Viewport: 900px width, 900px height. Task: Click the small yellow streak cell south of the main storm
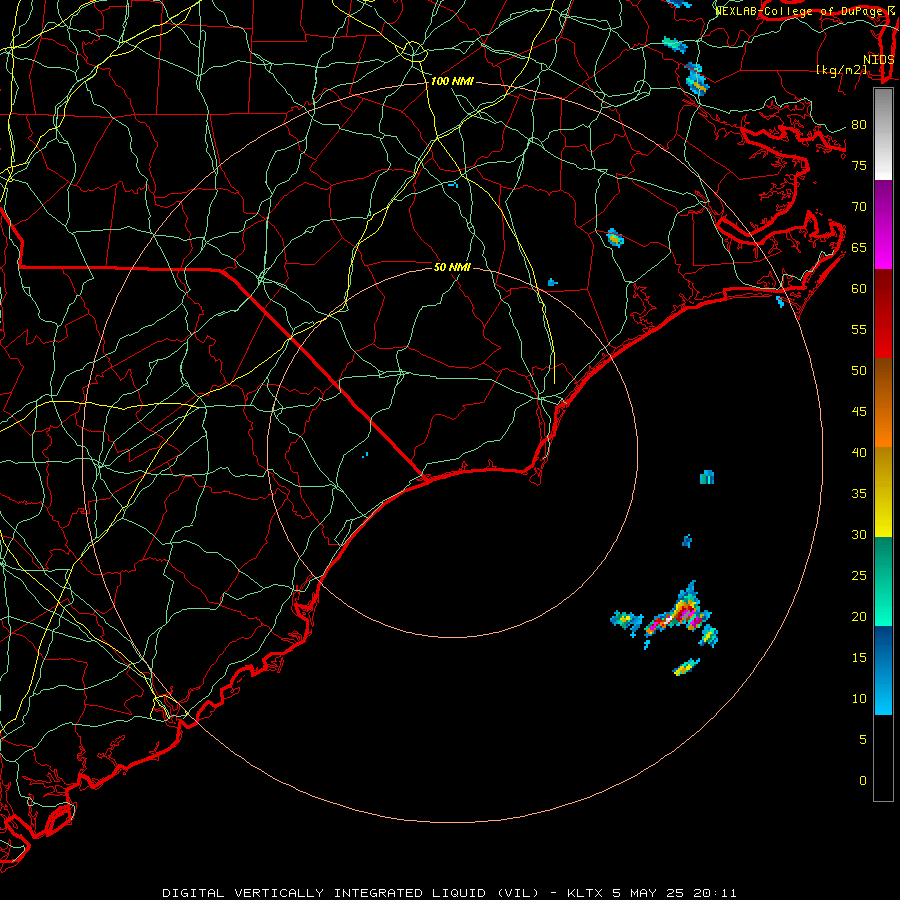(686, 667)
